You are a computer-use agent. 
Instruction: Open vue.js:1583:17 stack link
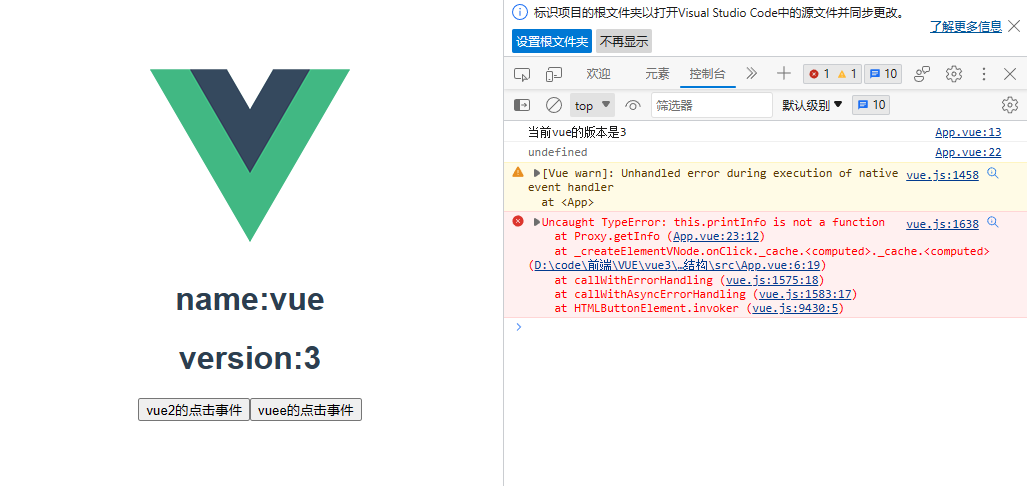click(x=805, y=294)
